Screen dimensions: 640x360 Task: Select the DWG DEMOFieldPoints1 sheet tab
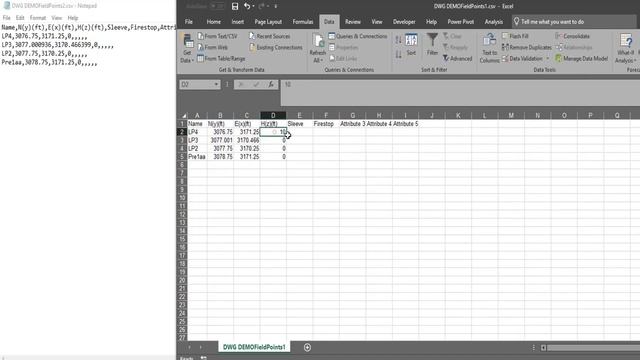tap(254, 347)
